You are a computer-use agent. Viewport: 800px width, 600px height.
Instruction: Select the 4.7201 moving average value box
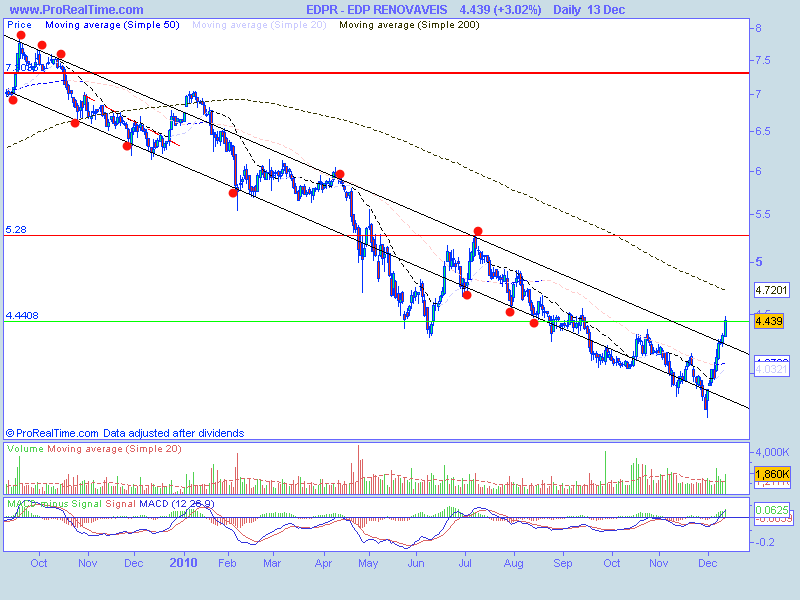coord(771,290)
